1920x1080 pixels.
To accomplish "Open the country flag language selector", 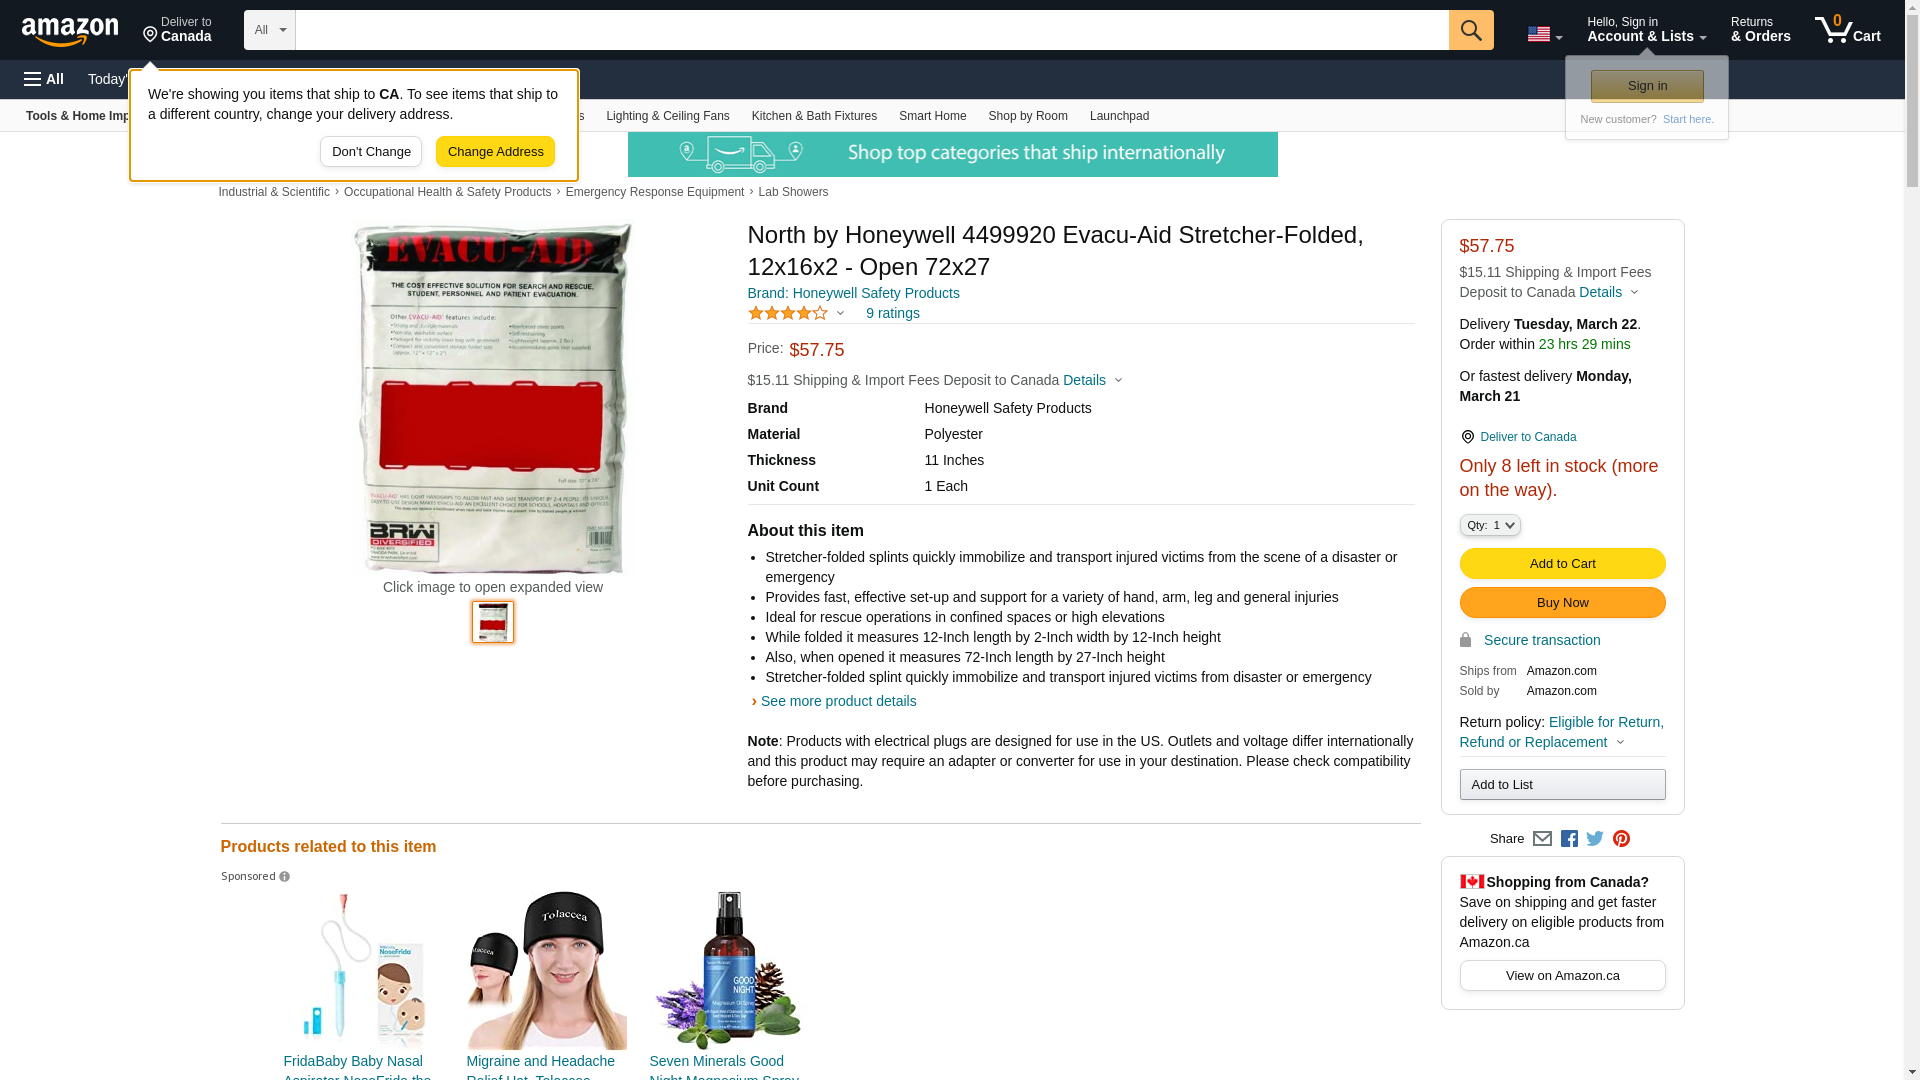I will pos(1545,34).
